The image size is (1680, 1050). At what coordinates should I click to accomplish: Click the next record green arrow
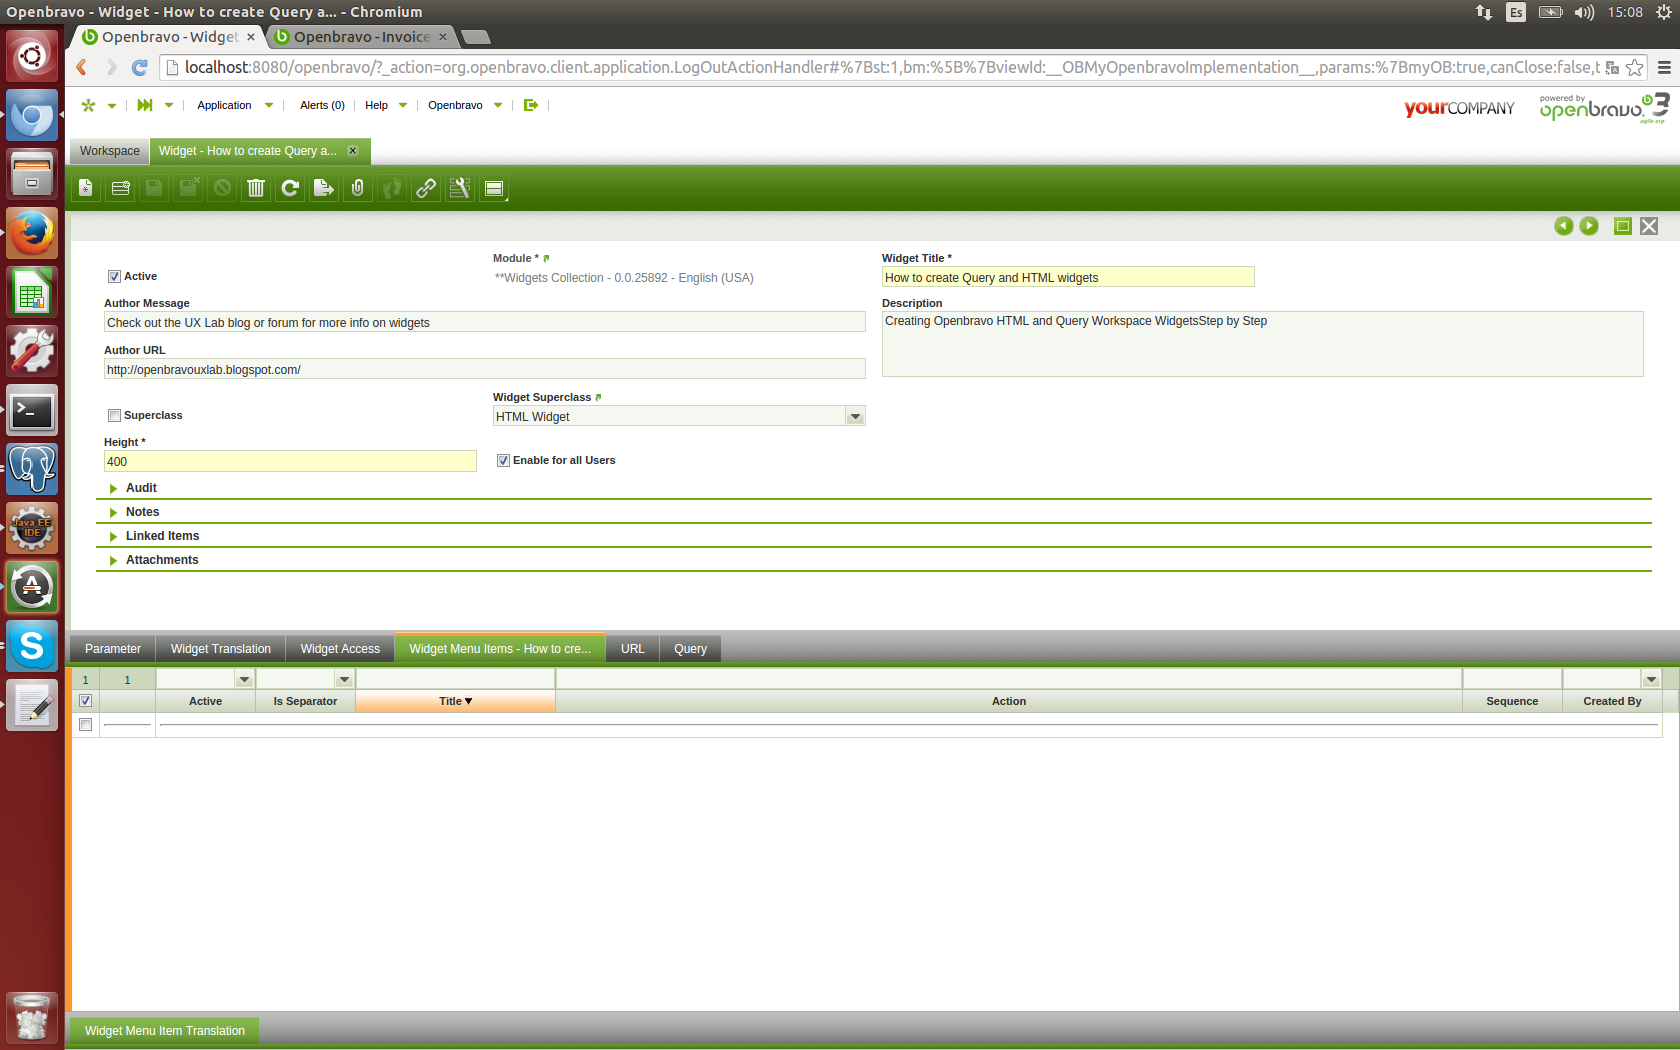click(x=1589, y=226)
